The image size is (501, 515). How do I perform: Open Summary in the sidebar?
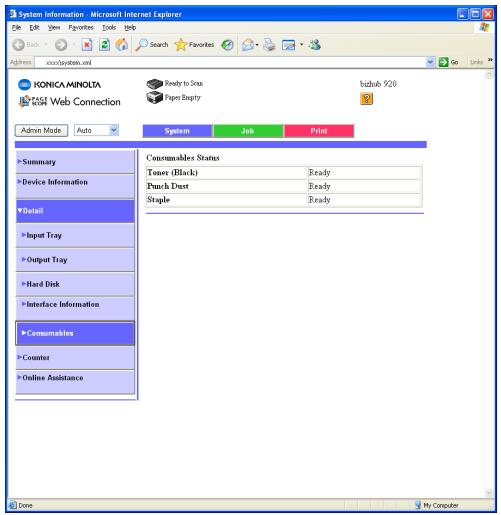(x=75, y=162)
